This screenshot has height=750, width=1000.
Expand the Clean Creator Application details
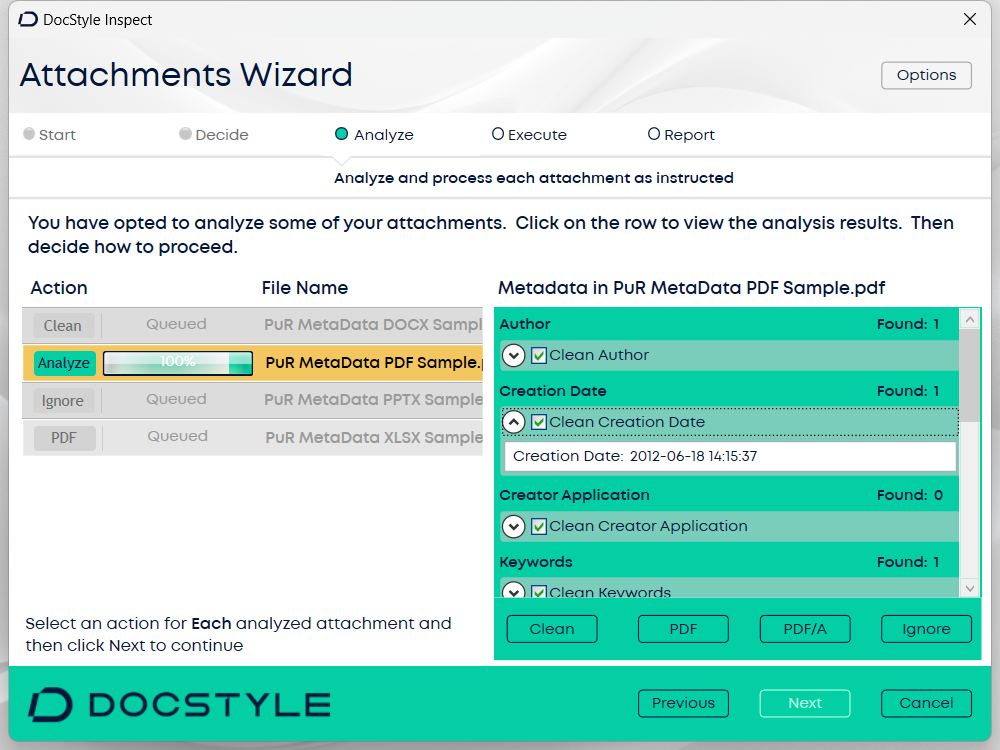513,526
